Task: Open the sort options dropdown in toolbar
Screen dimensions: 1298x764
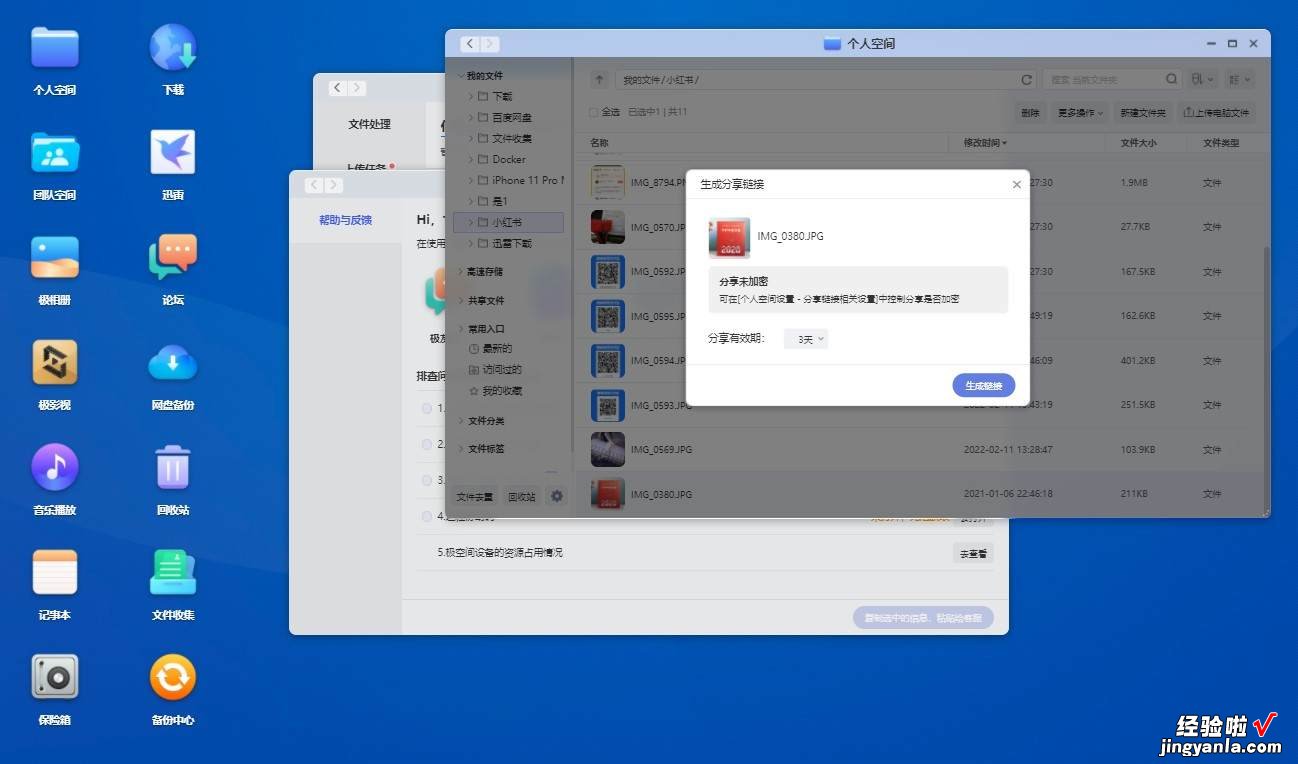Action: click(x=1203, y=80)
